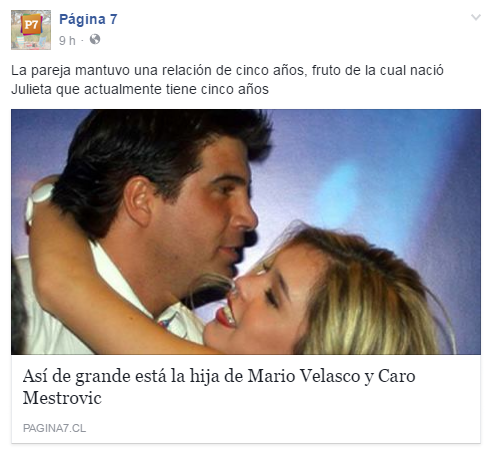This screenshot has height=456, width=493.
Task: Click 'Mario Velasco y Caro' in the headline
Action: coord(331,377)
